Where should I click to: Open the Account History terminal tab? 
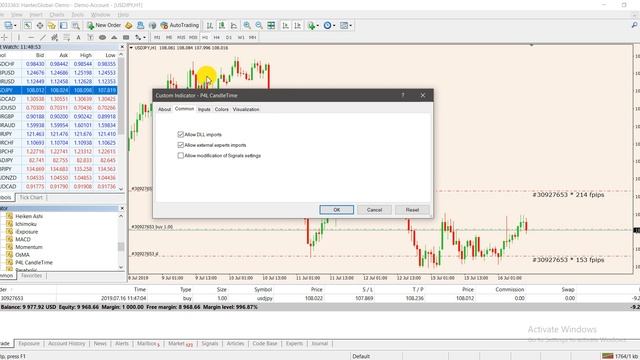[x=67, y=344]
